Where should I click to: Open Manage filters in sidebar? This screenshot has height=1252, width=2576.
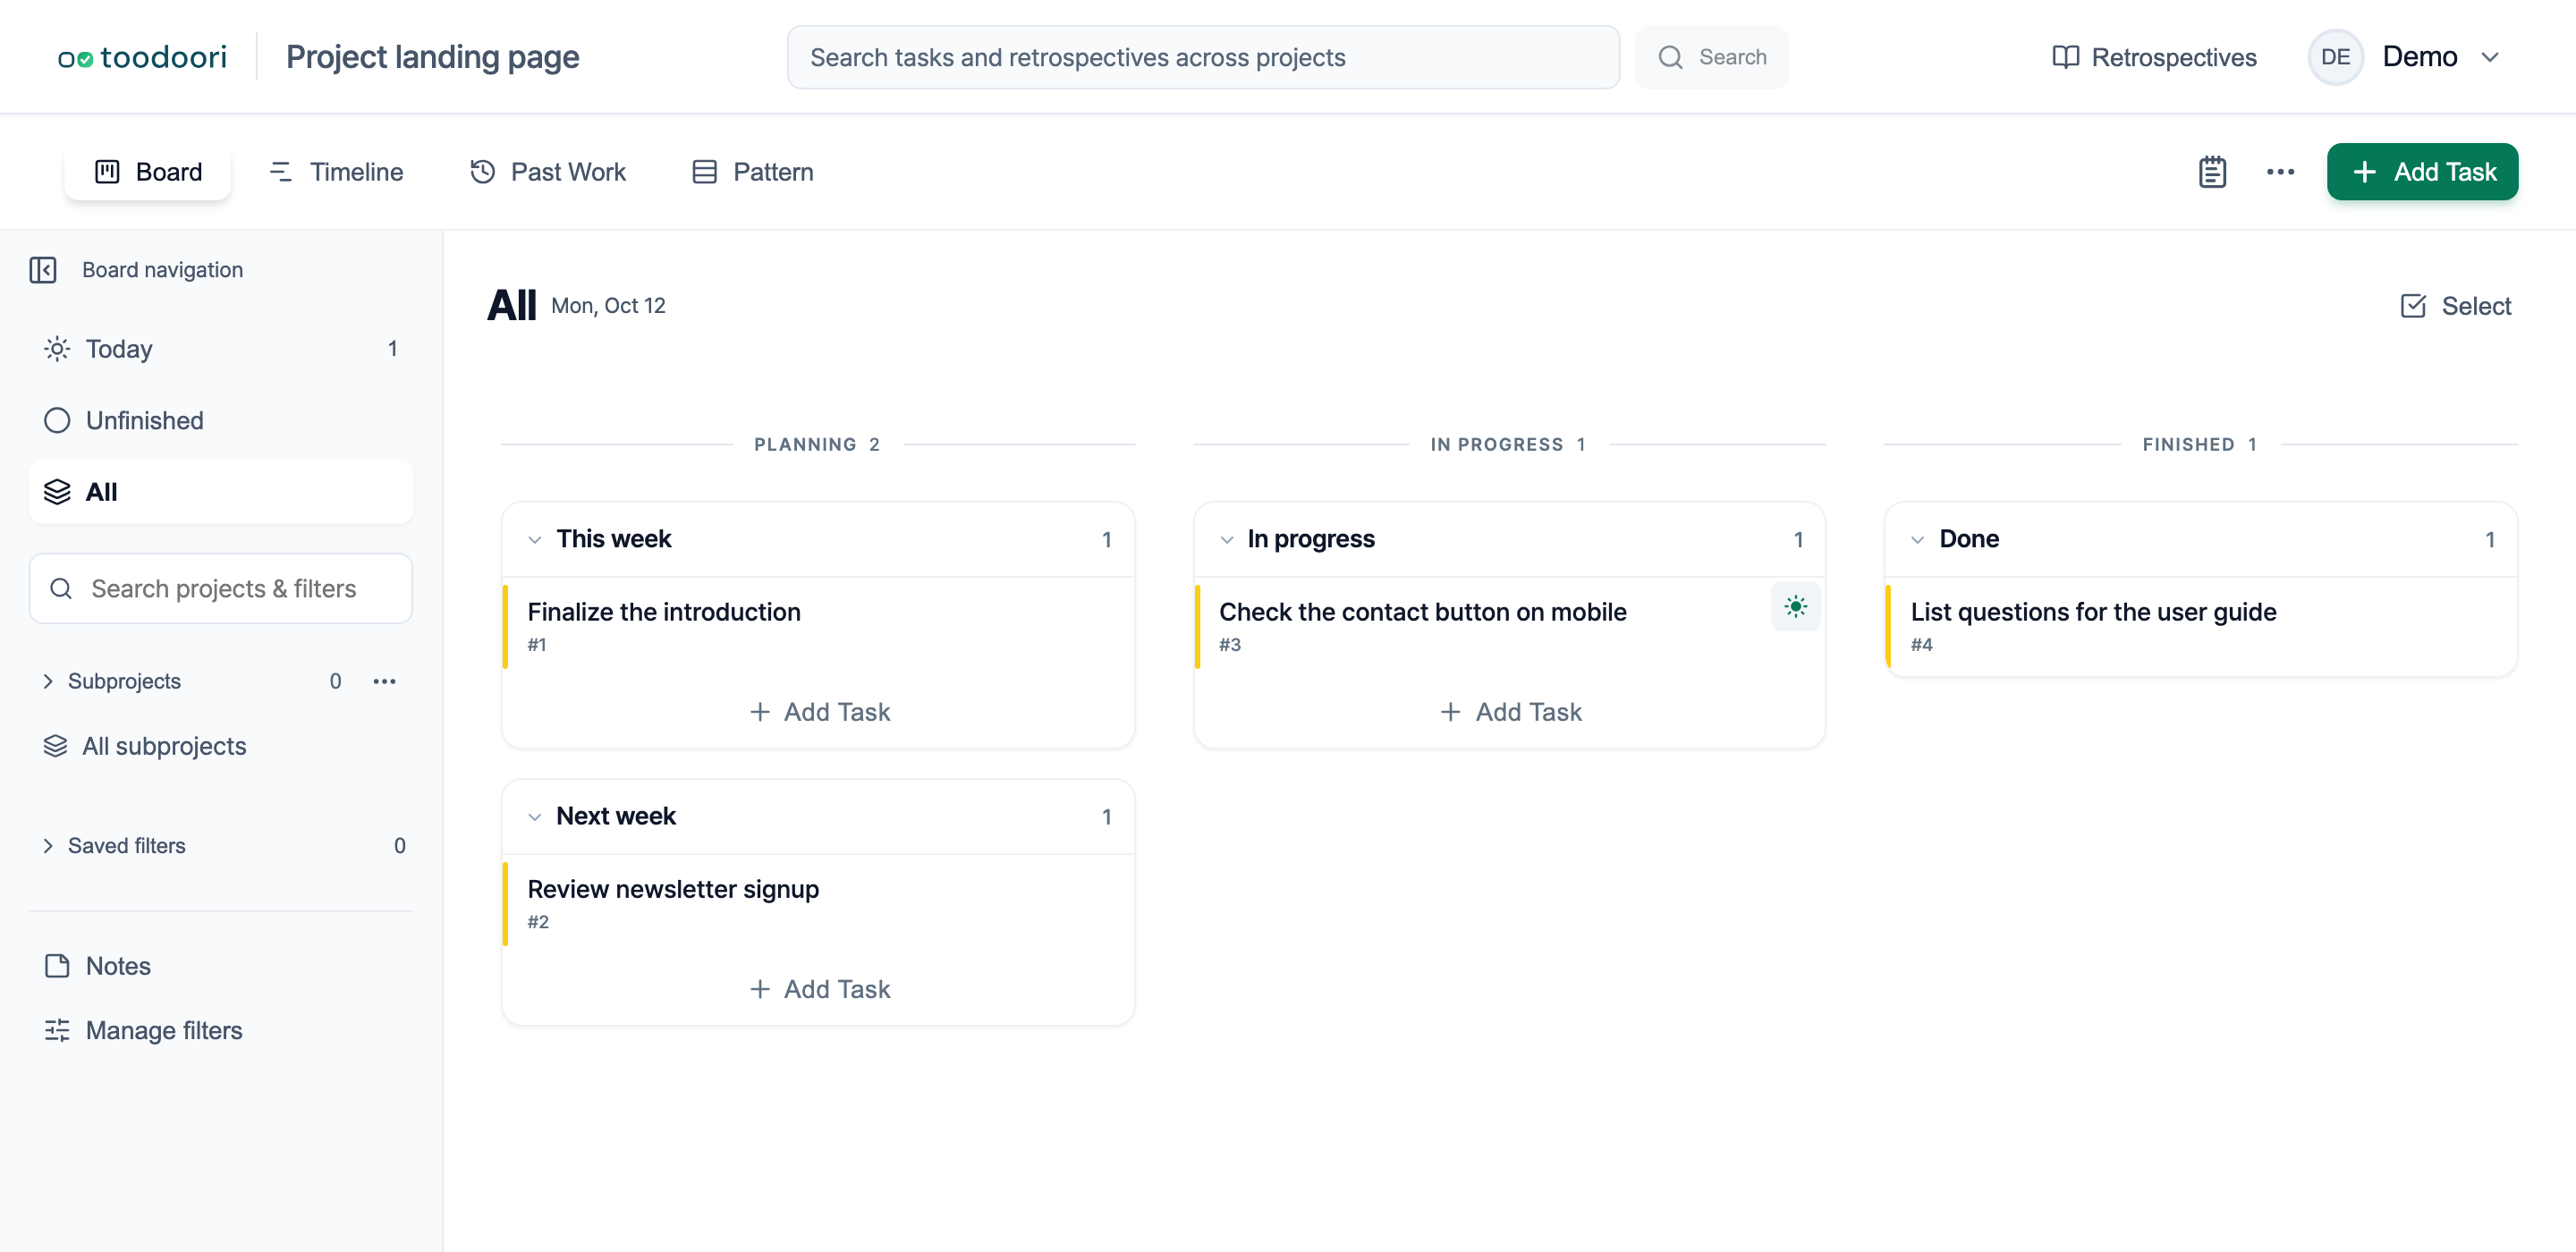(x=221, y=1030)
